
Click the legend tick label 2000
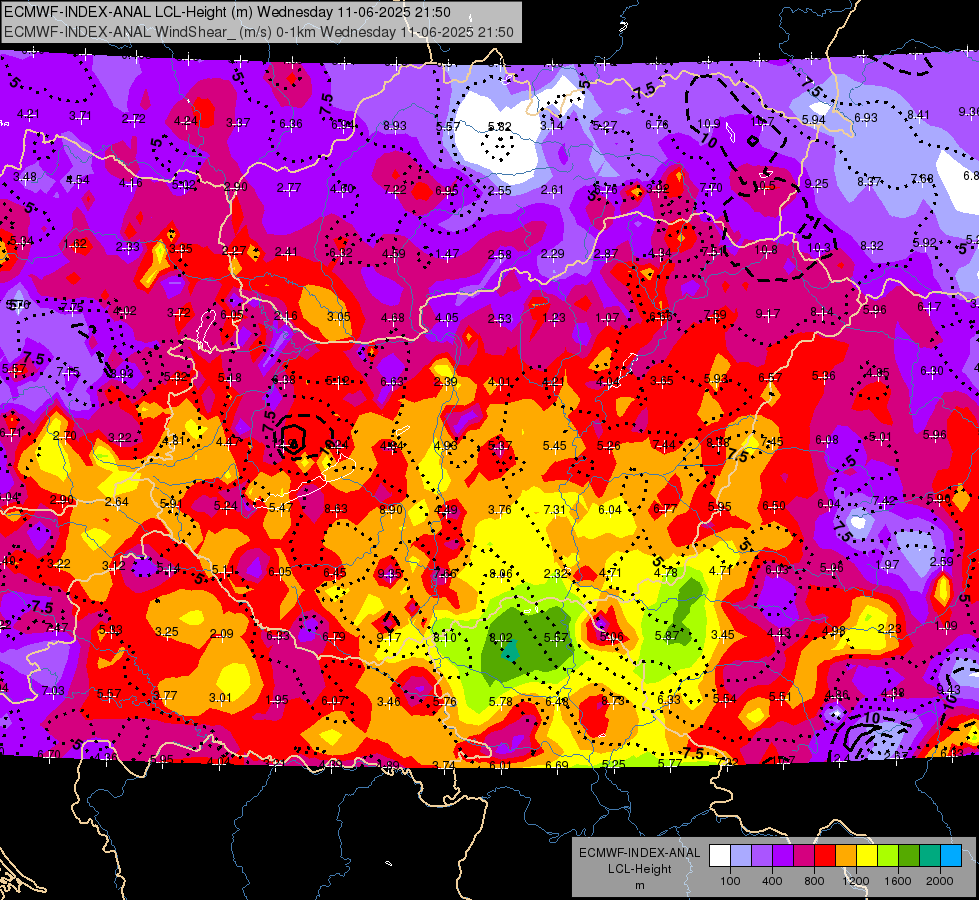click(x=940, y=881)
